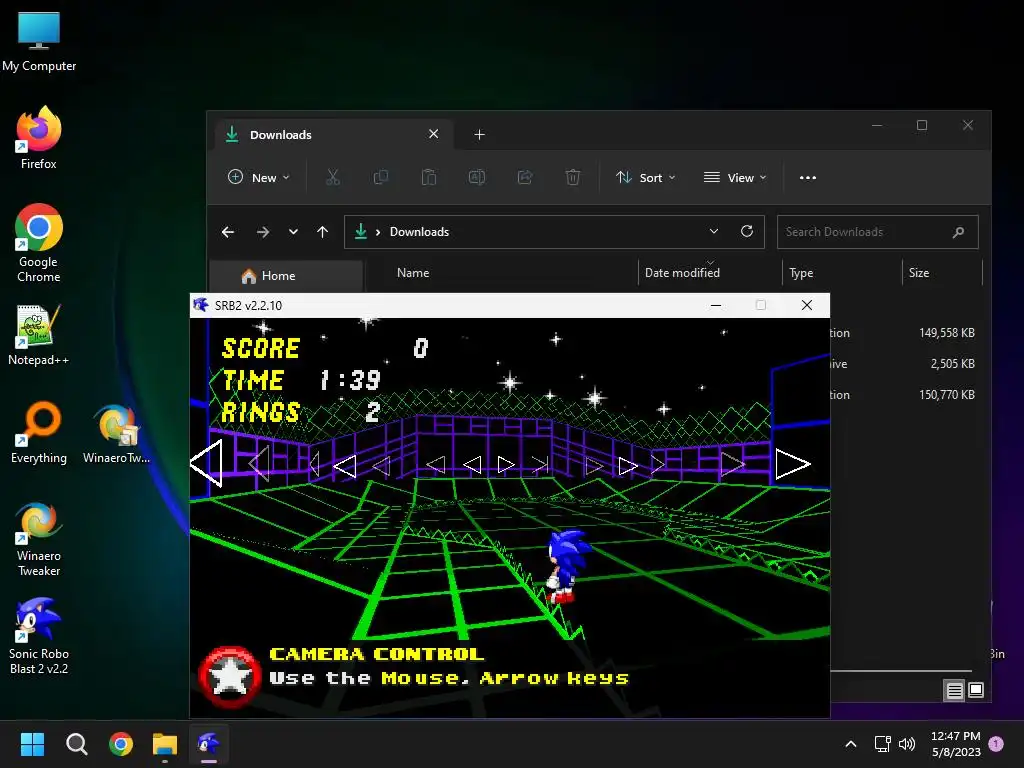Open Chrome from the taskbar
This screenshot has height=768, width=1024.
(x=121, y=744)
